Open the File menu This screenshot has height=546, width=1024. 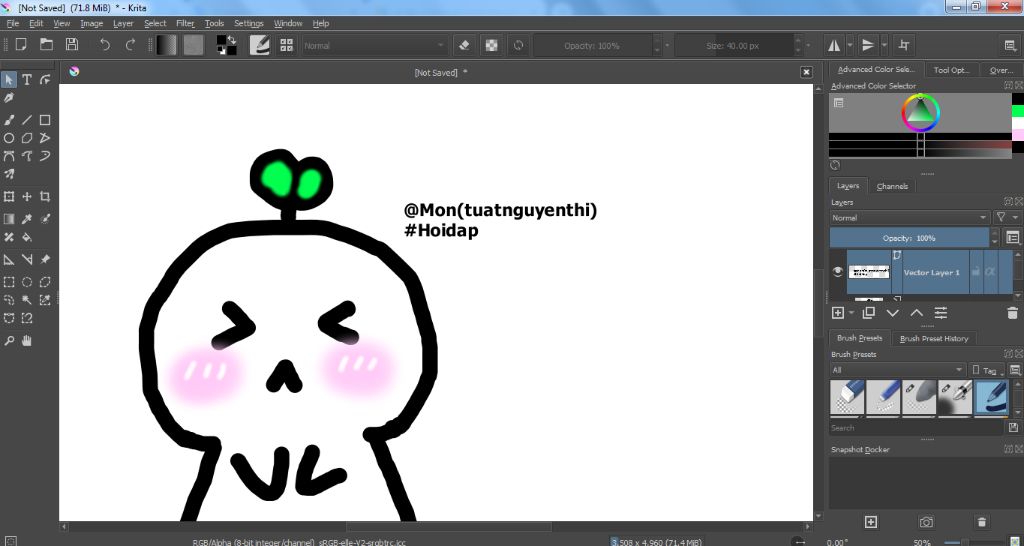point(12,23)
